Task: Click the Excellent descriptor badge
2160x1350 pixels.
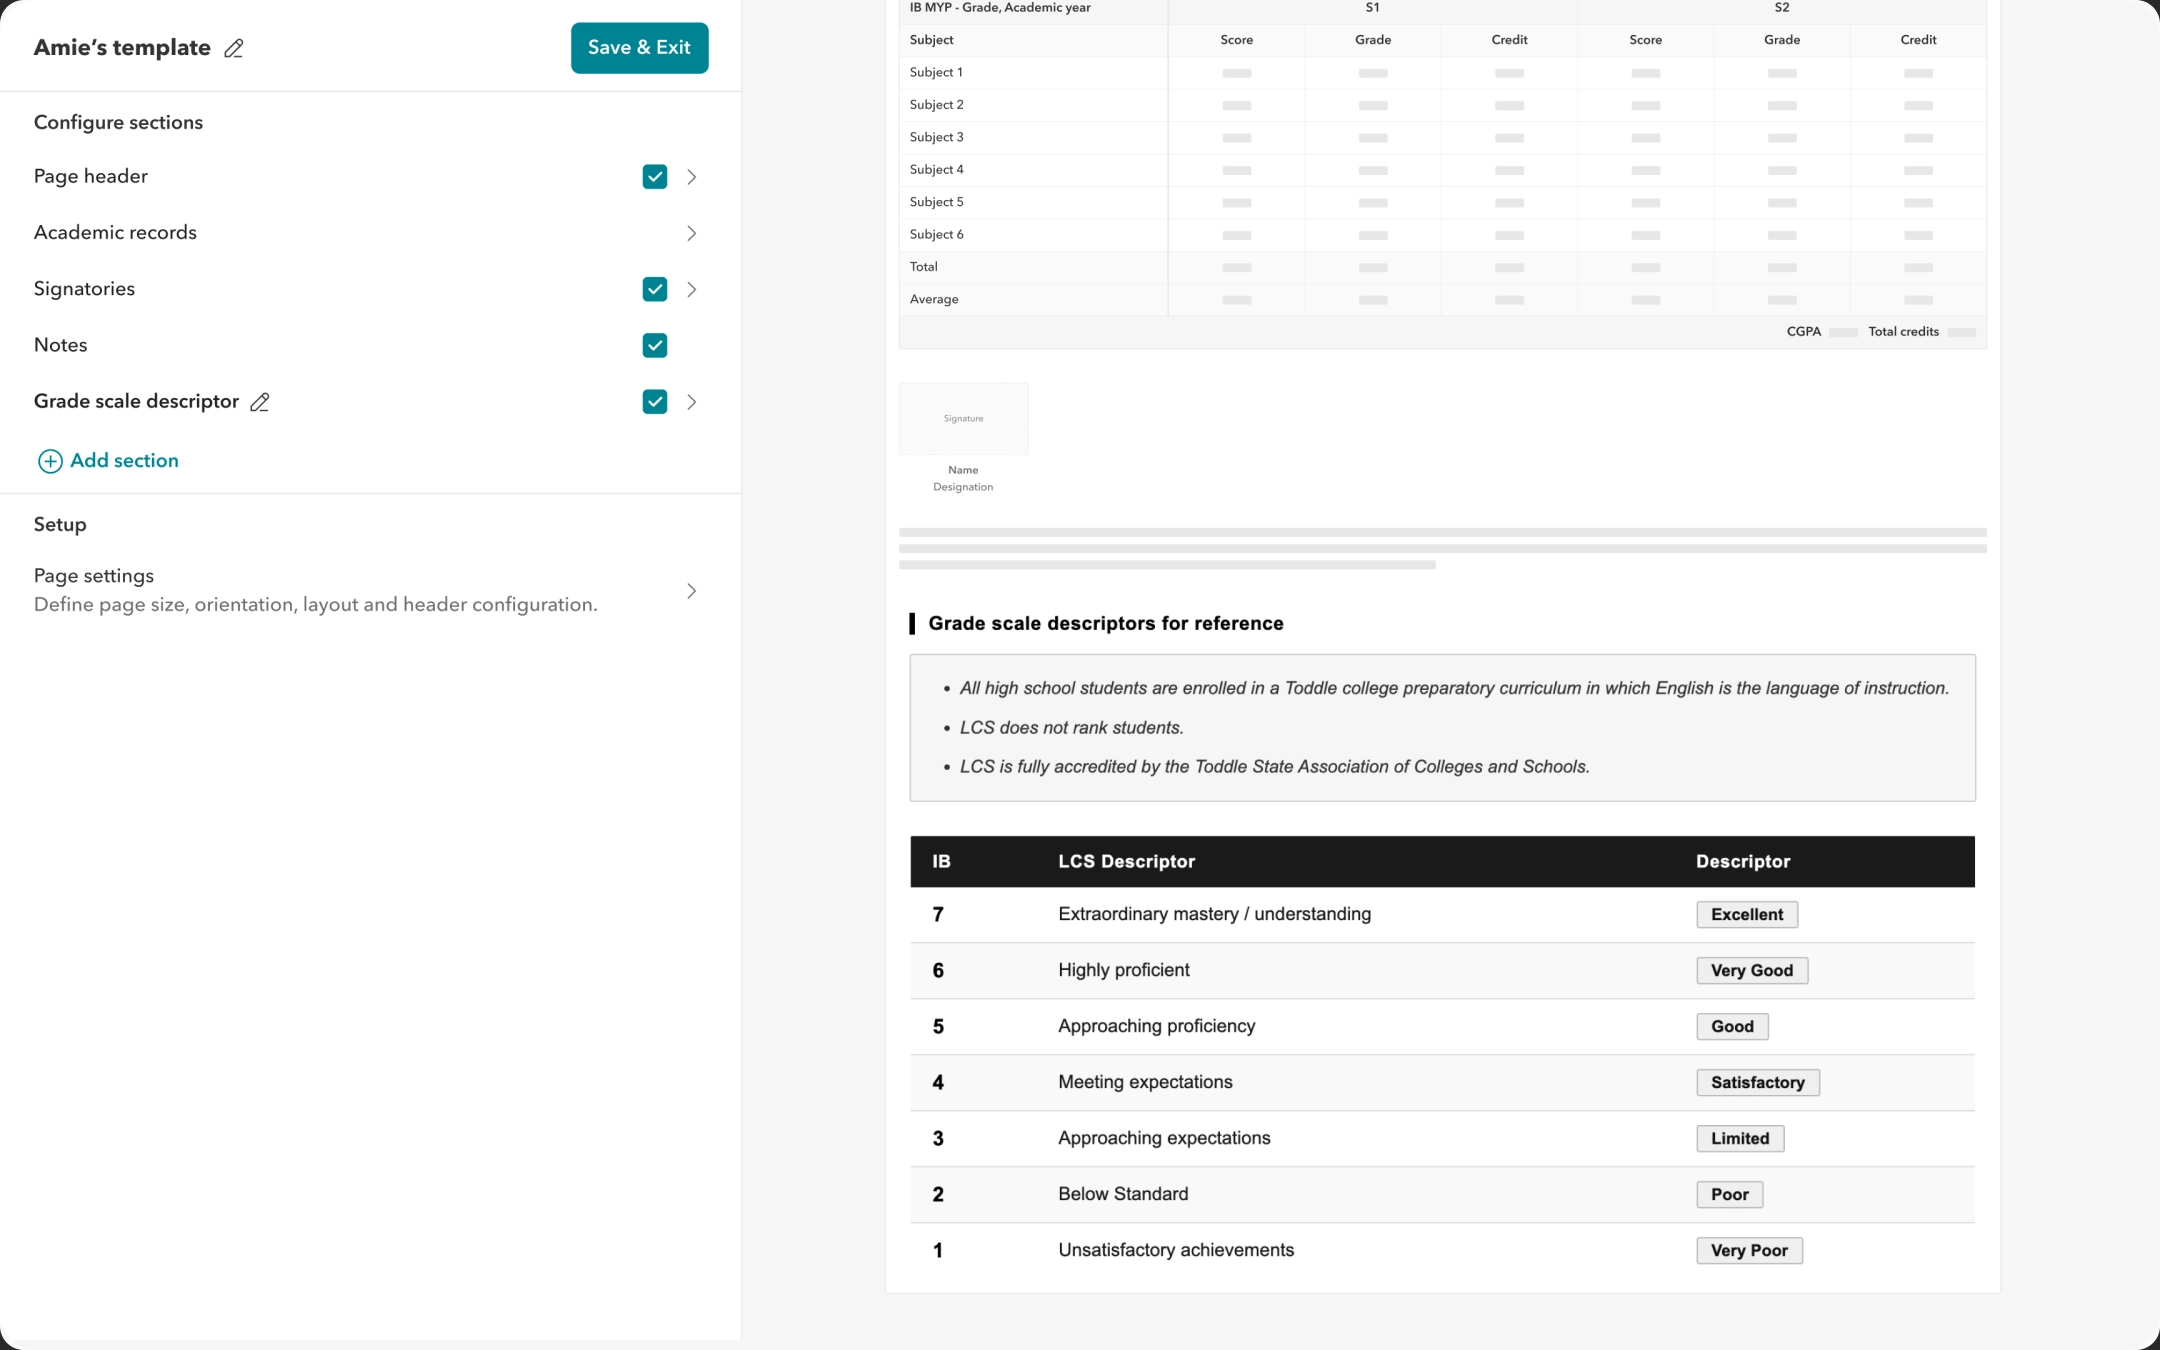Action: click(1747, 914)
